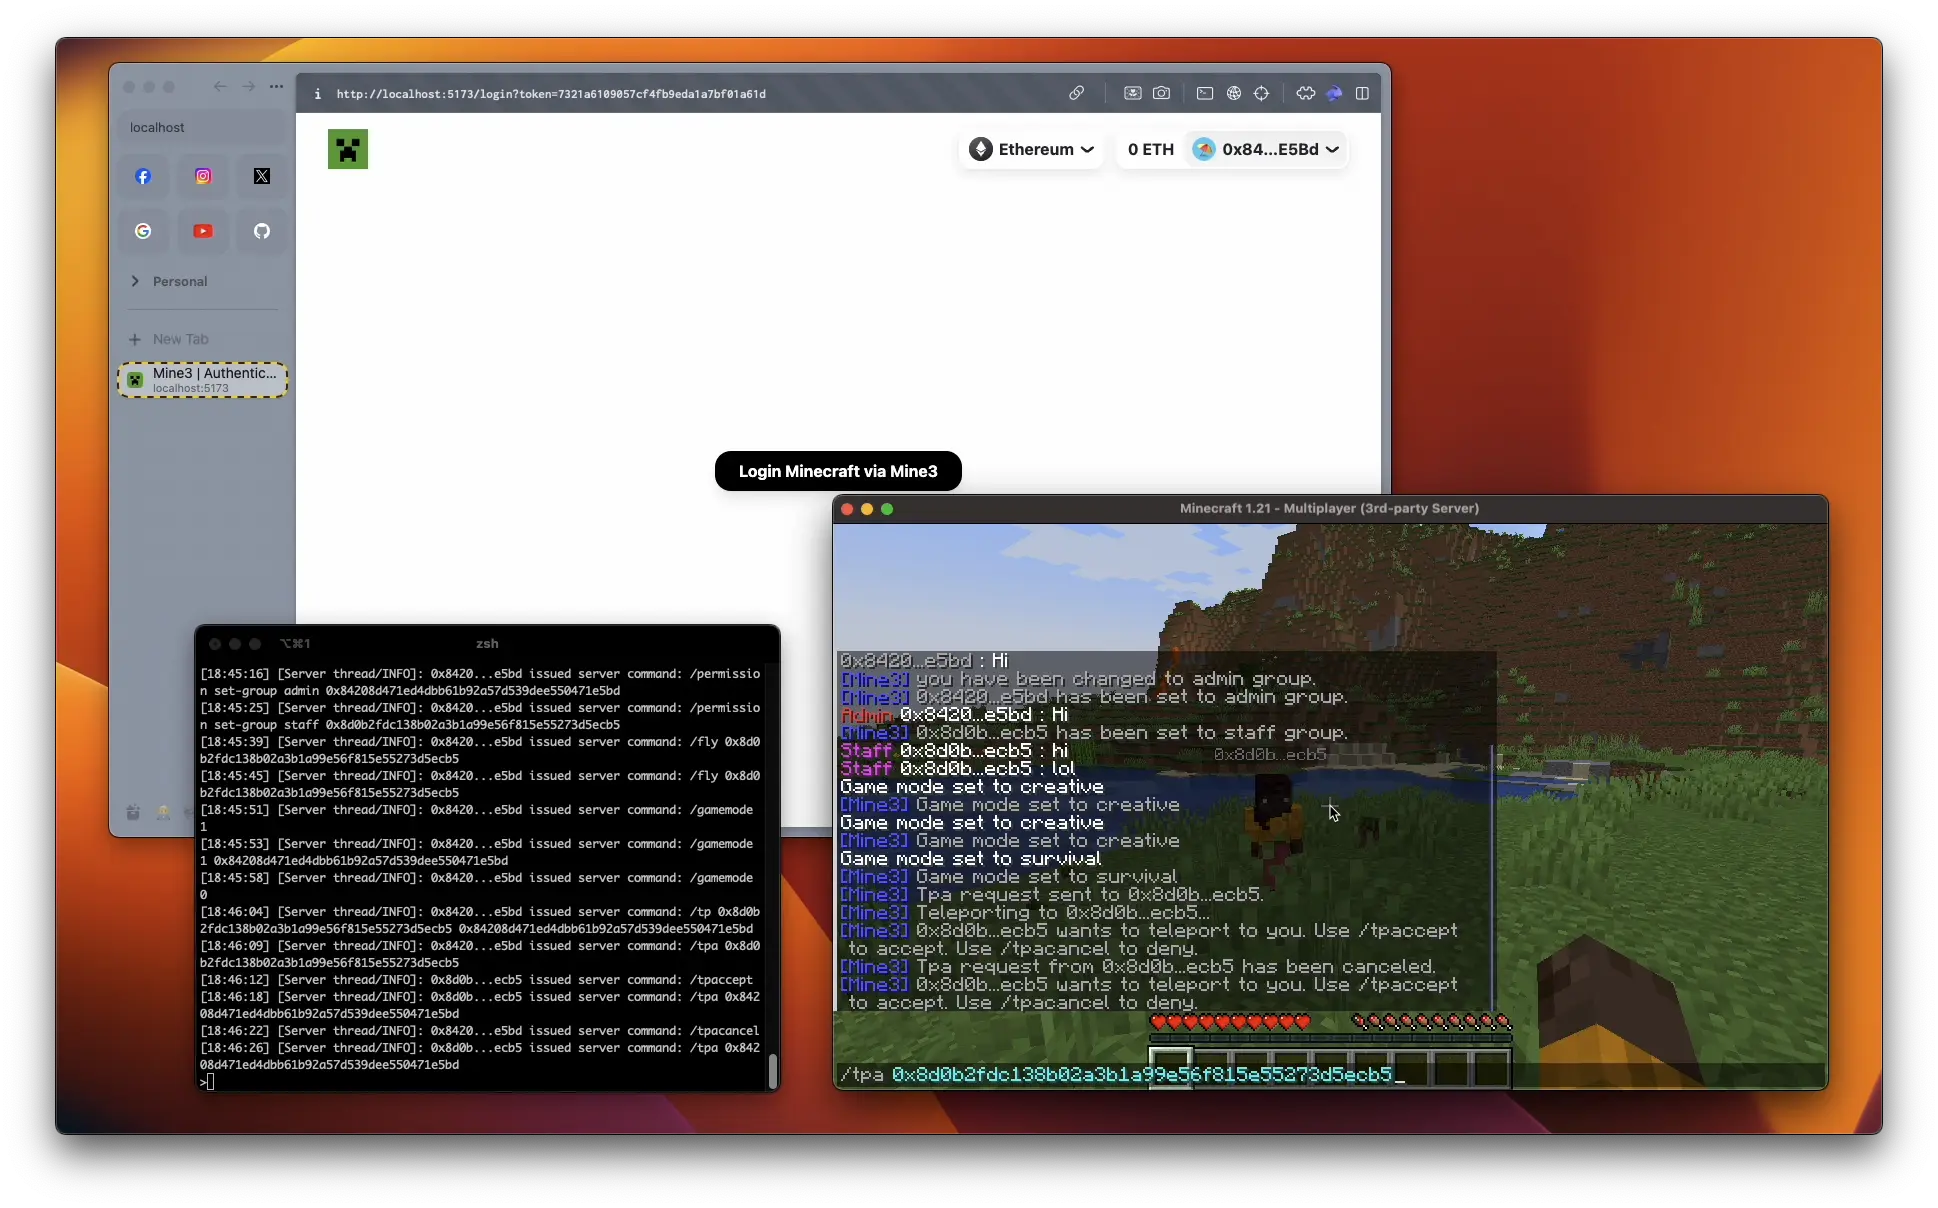
Task: Click the trash icon at browser sidebar bottom
Action: (133, 813)
